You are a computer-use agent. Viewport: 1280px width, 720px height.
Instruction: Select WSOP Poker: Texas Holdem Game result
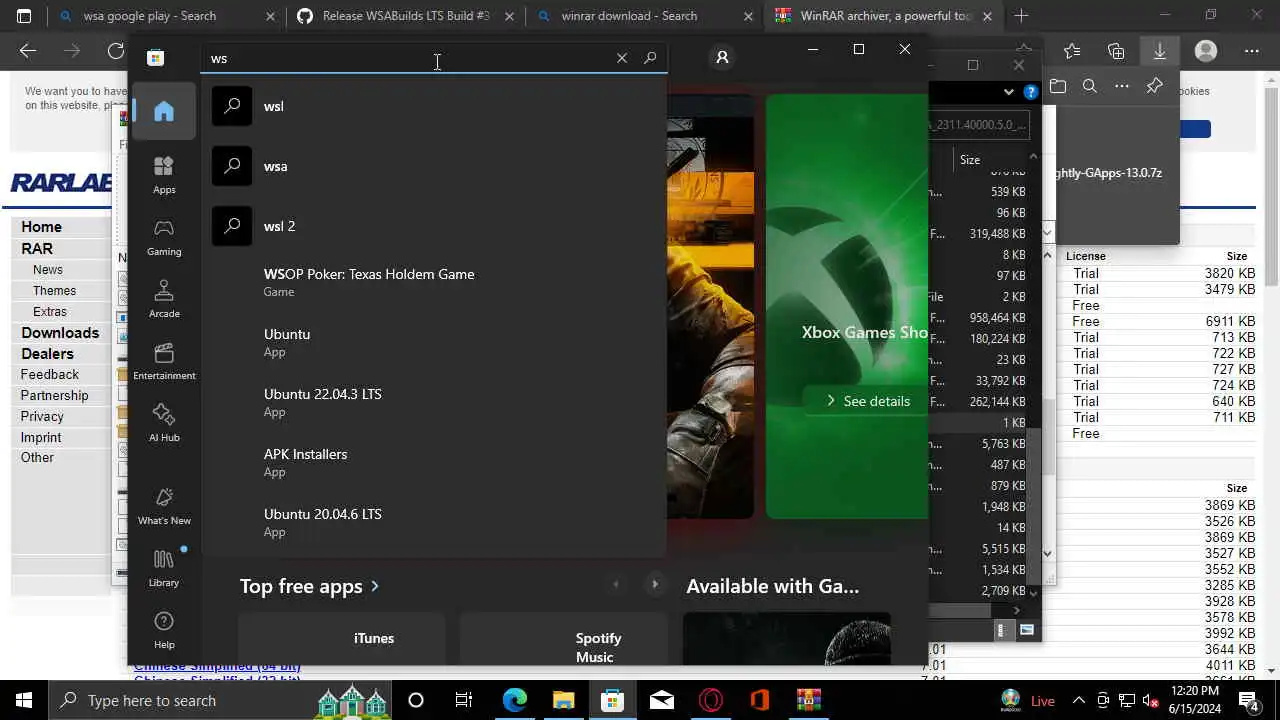coord(434,282)
